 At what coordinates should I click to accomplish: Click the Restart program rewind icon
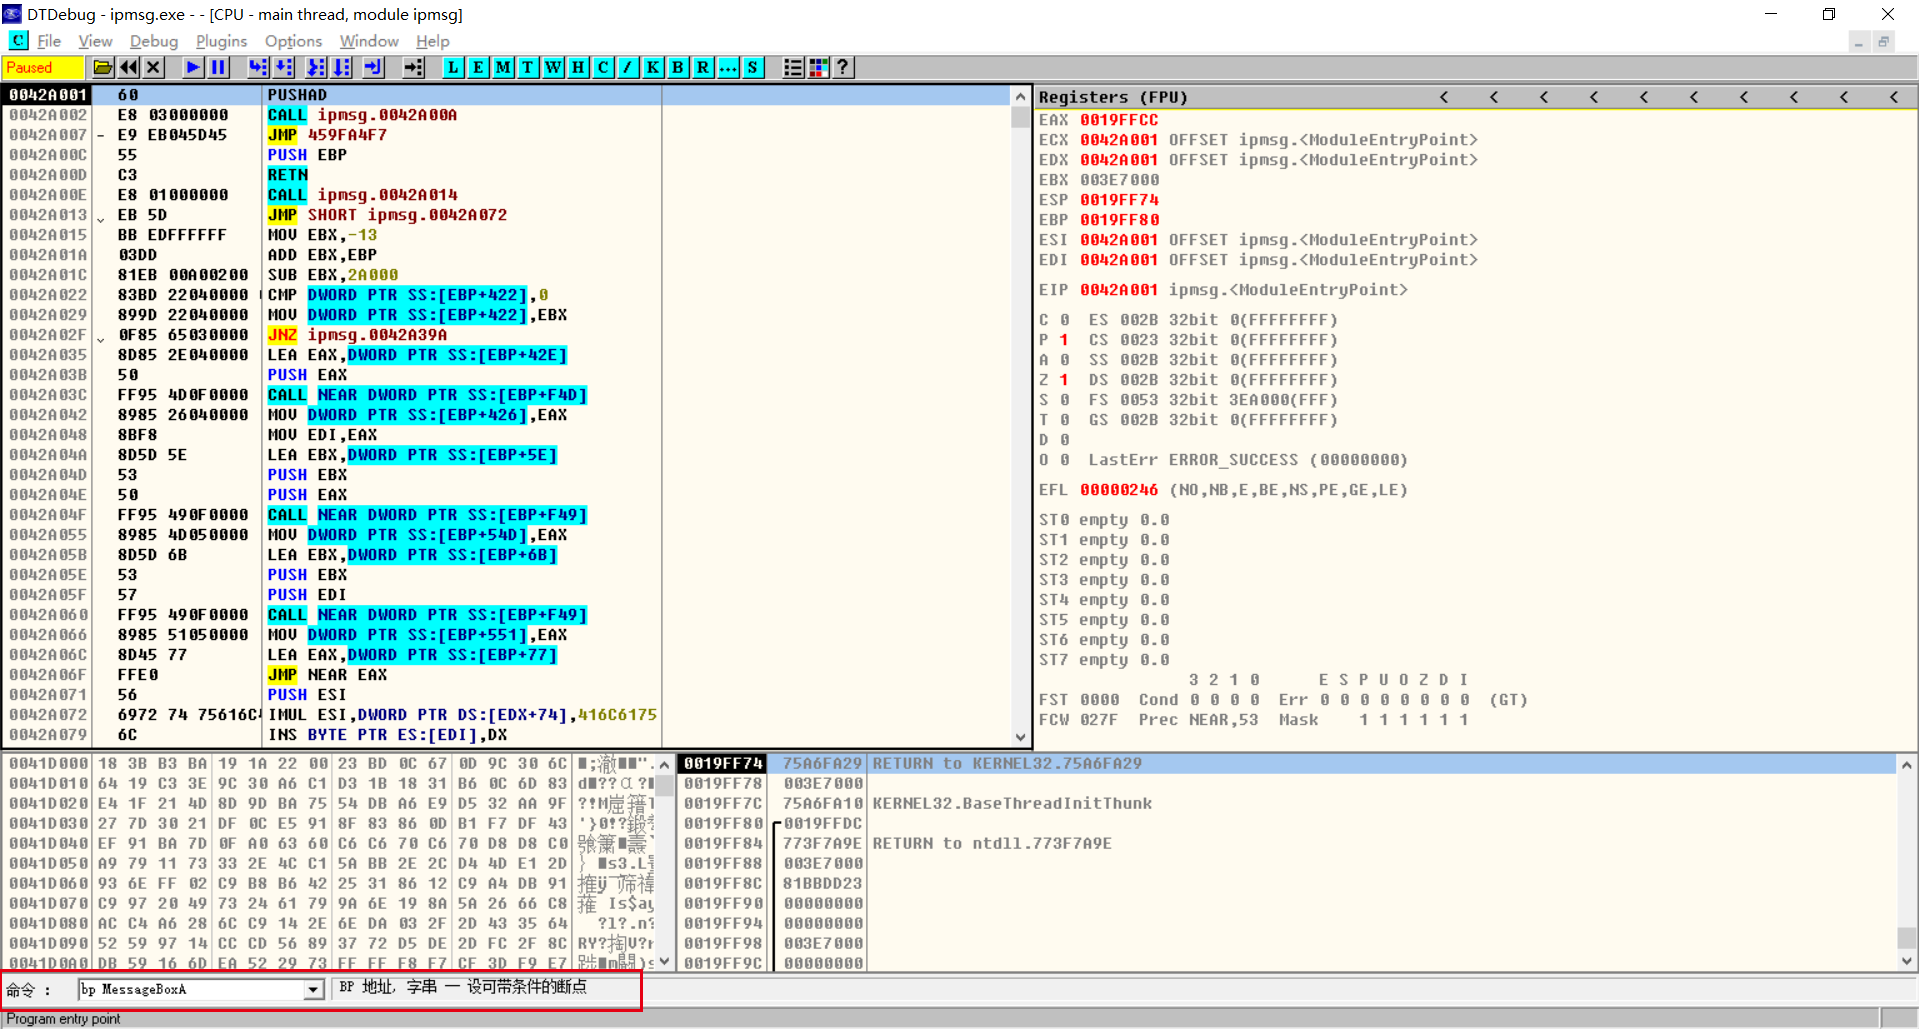(x=129, y=67)
